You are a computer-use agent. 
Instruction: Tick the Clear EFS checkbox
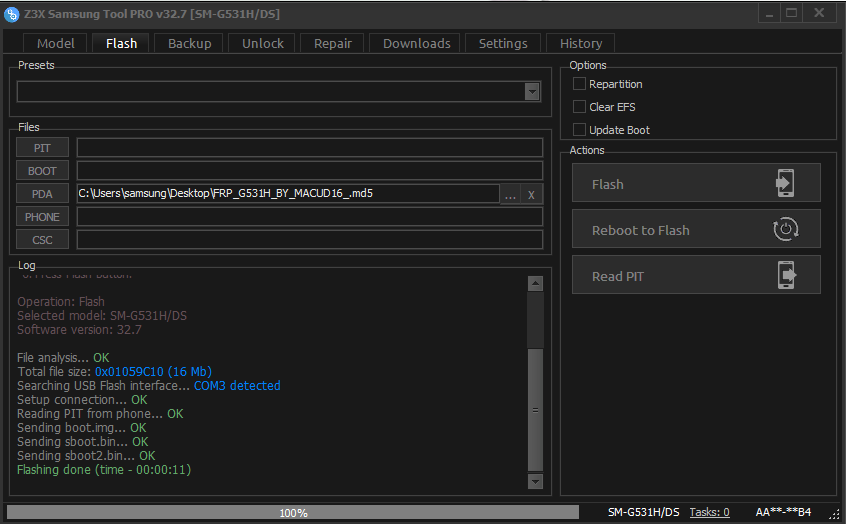click(x=579, y=107)
